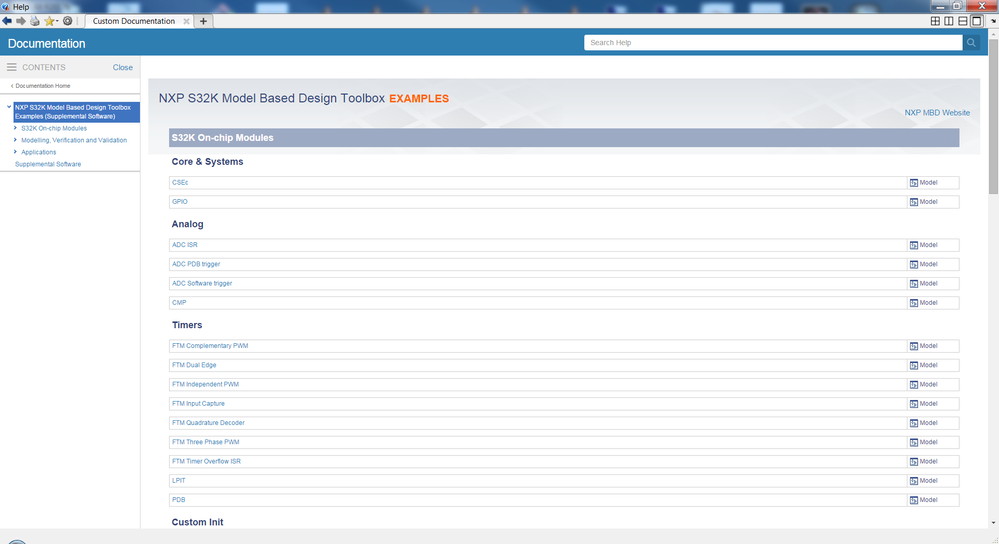Viewport: 999px width, 544px height.
Task: Open the ADC PDB trigger example
Action: (x=196, y=264)
